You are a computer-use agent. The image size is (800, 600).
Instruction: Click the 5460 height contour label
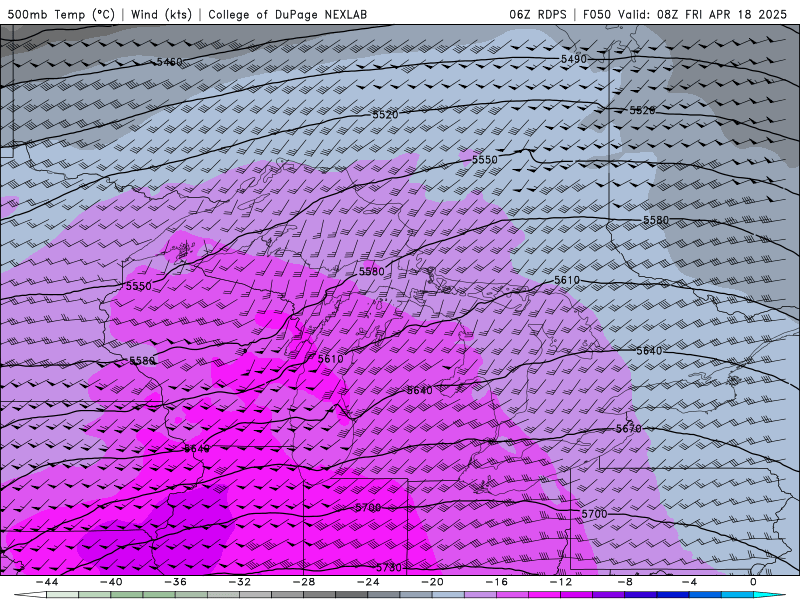(169, 62)
